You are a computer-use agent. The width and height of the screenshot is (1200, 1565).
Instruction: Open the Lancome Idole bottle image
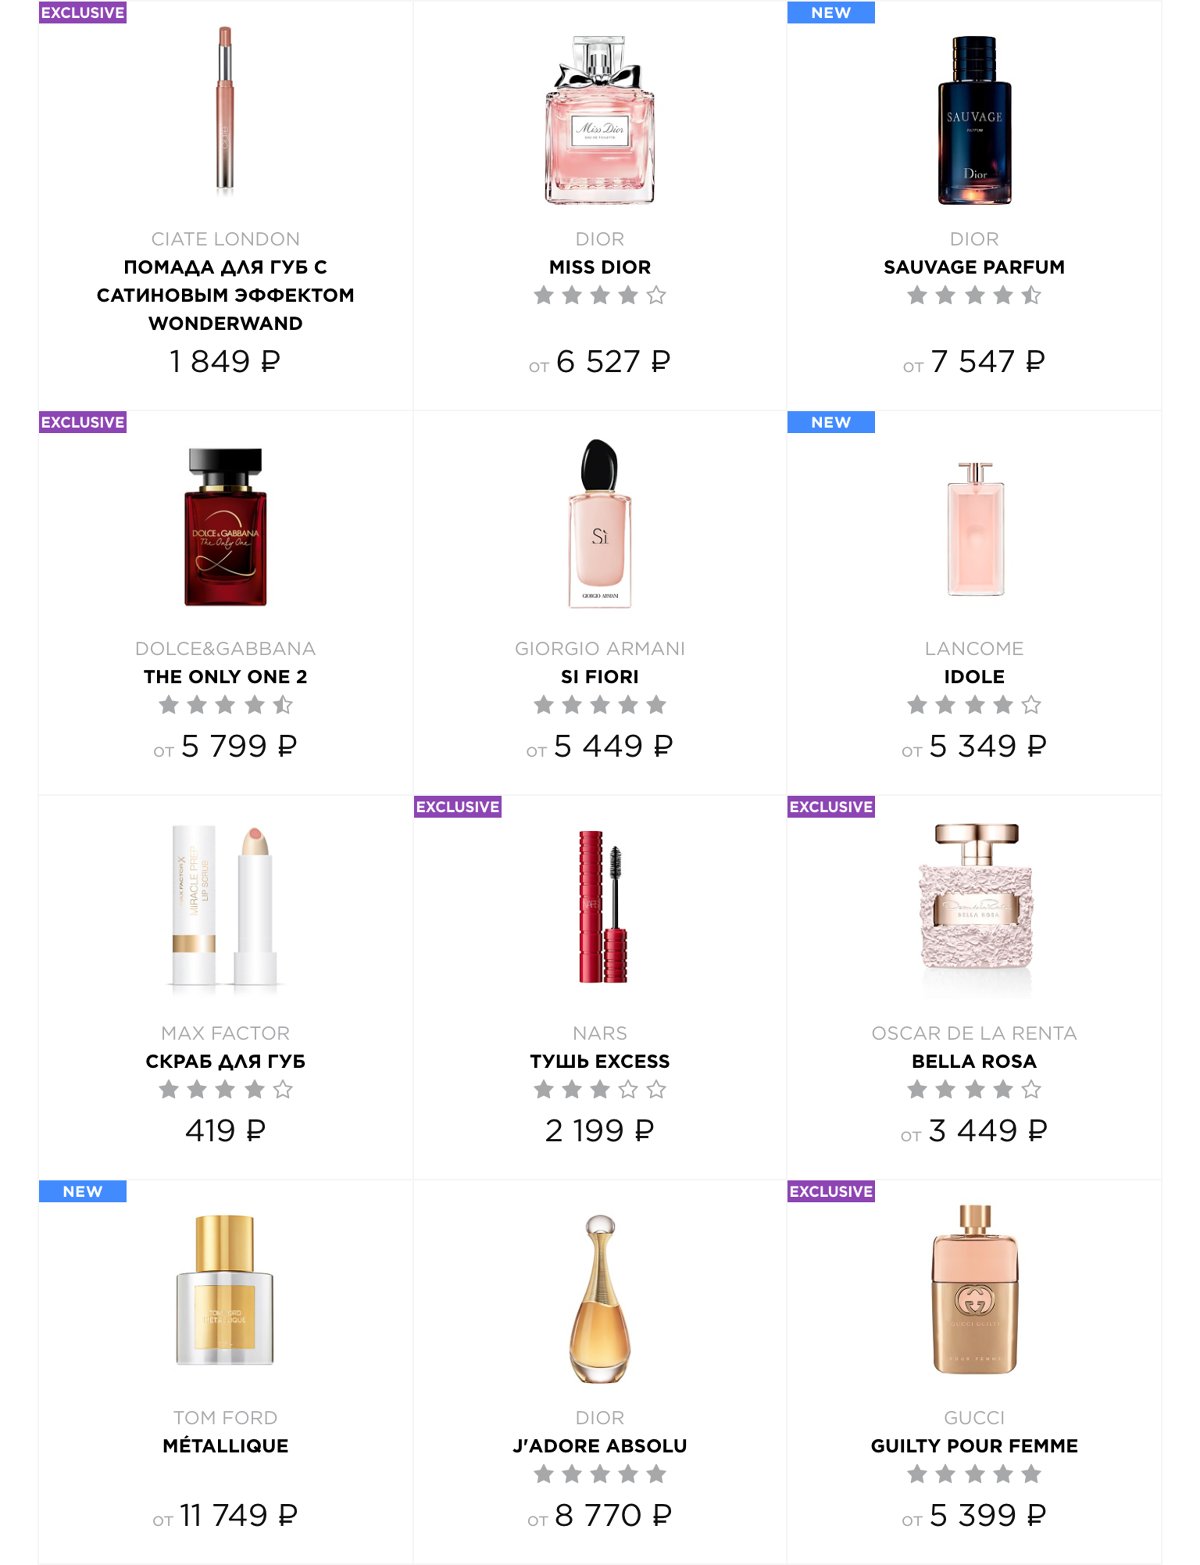(x=975, y=528)
